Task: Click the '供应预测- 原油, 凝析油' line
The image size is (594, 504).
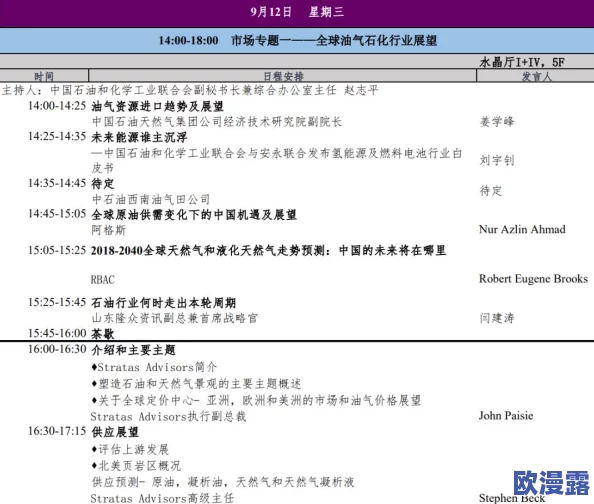Action: tap(223, 482)
